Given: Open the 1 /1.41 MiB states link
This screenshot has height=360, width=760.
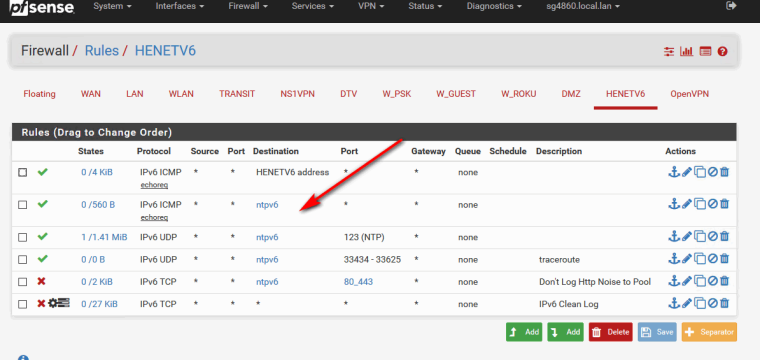Looking at the screenshot, I should (x=104, y=237).
